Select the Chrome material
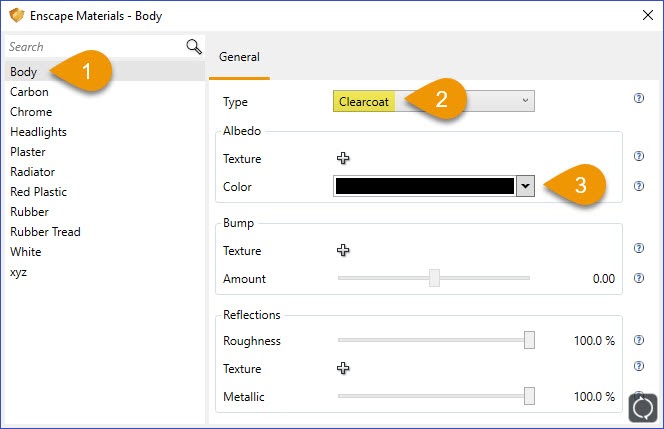 (x=31, y=112)
